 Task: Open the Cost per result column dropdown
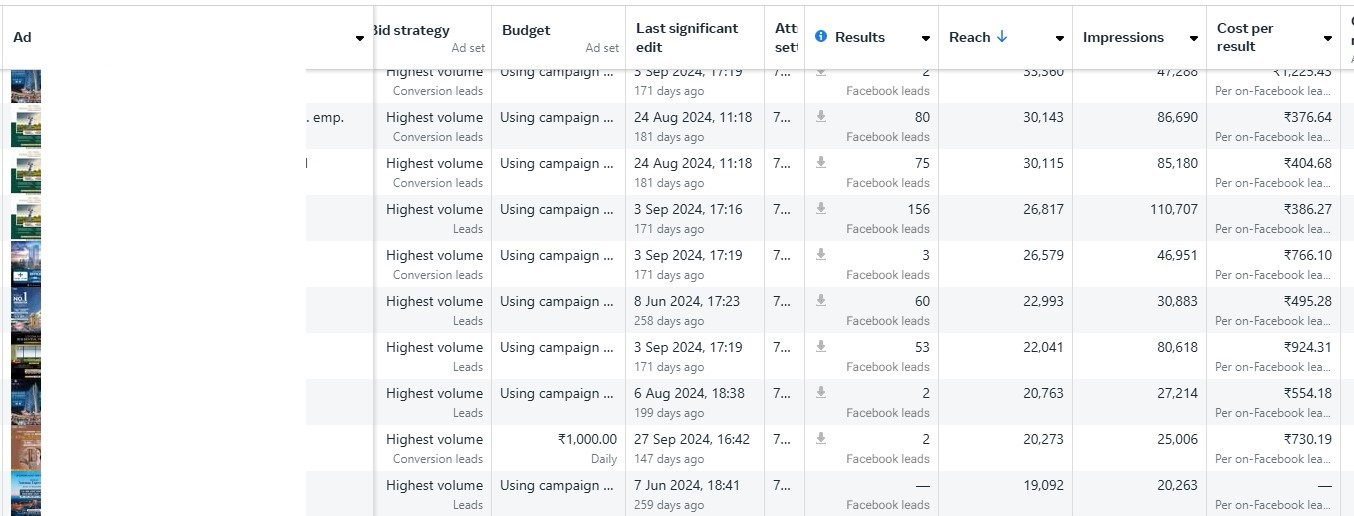click(x=1327, y=38)
